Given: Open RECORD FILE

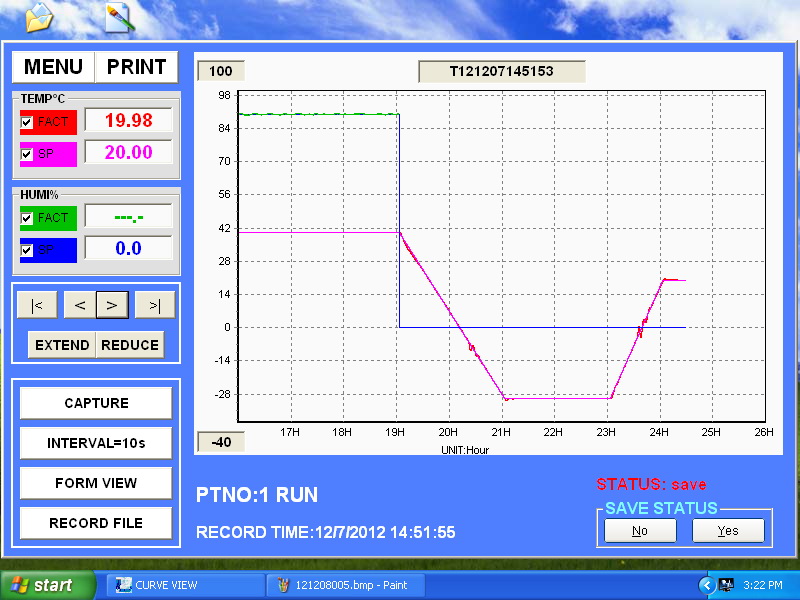Looking at the screenshot, I should (x=96, y=523).
